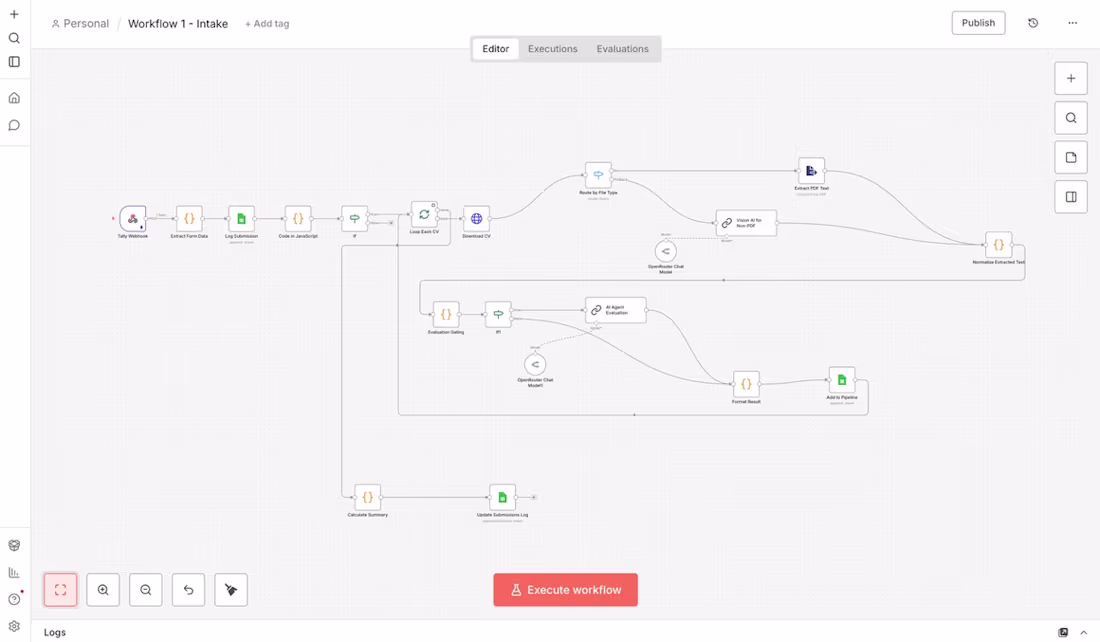Click the Loop Each CV node
Screen dimensions: 1100x642
[424, 215]
